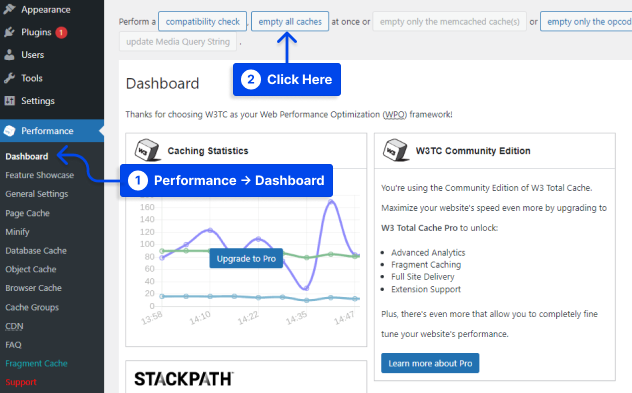Click the Upgrade to Pro button
This screenshot has width=632, height=393.
coord(246,258)
